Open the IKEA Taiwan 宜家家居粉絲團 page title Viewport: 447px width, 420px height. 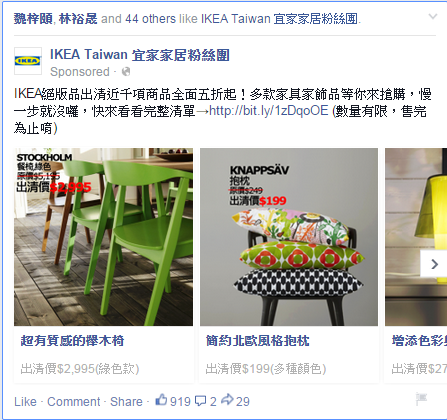click(140, 55)
